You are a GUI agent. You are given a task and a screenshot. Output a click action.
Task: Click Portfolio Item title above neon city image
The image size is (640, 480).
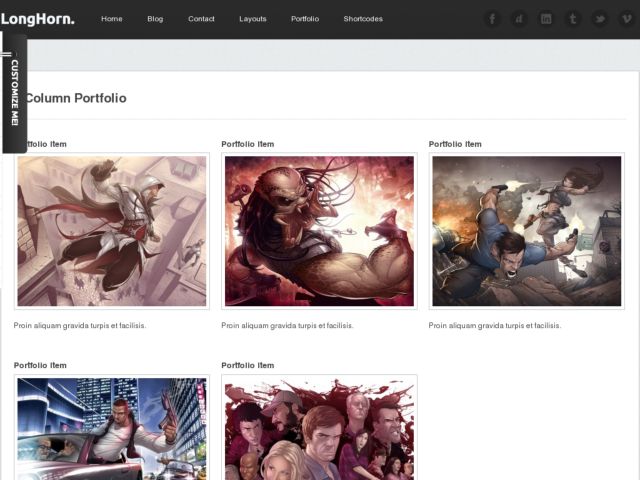point(40,365)
